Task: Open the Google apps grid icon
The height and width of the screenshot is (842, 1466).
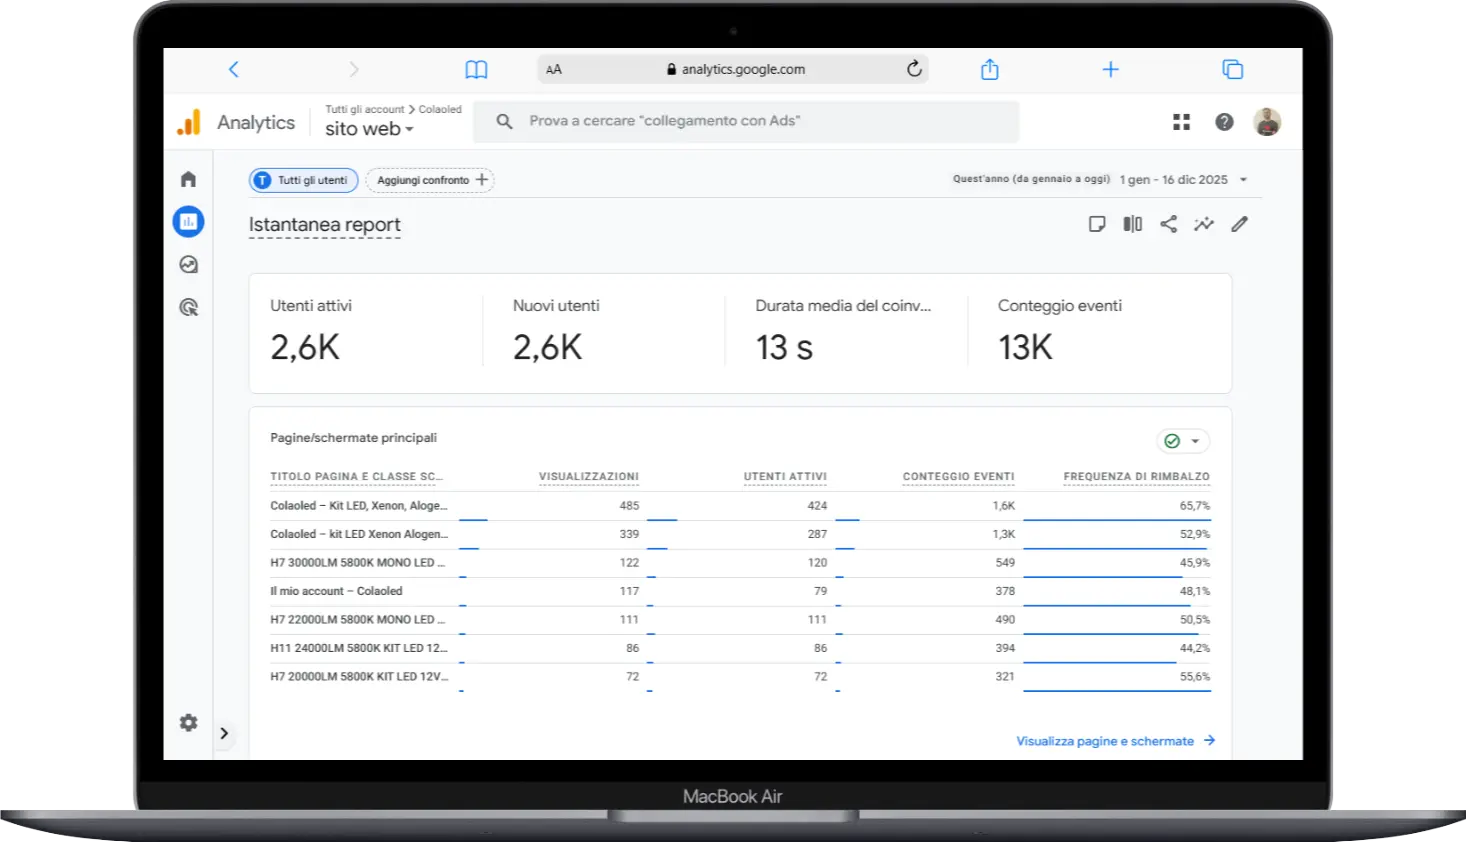Action: pyautogui.click(x=1181, y=122)
